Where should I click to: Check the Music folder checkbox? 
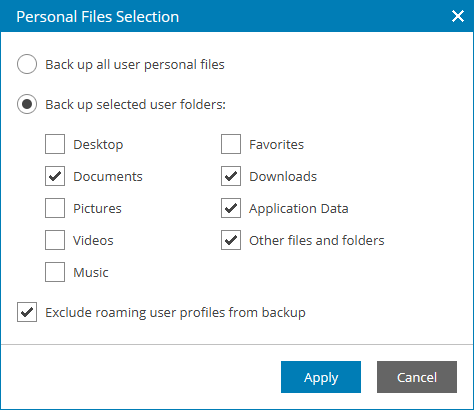click(55, 272)
